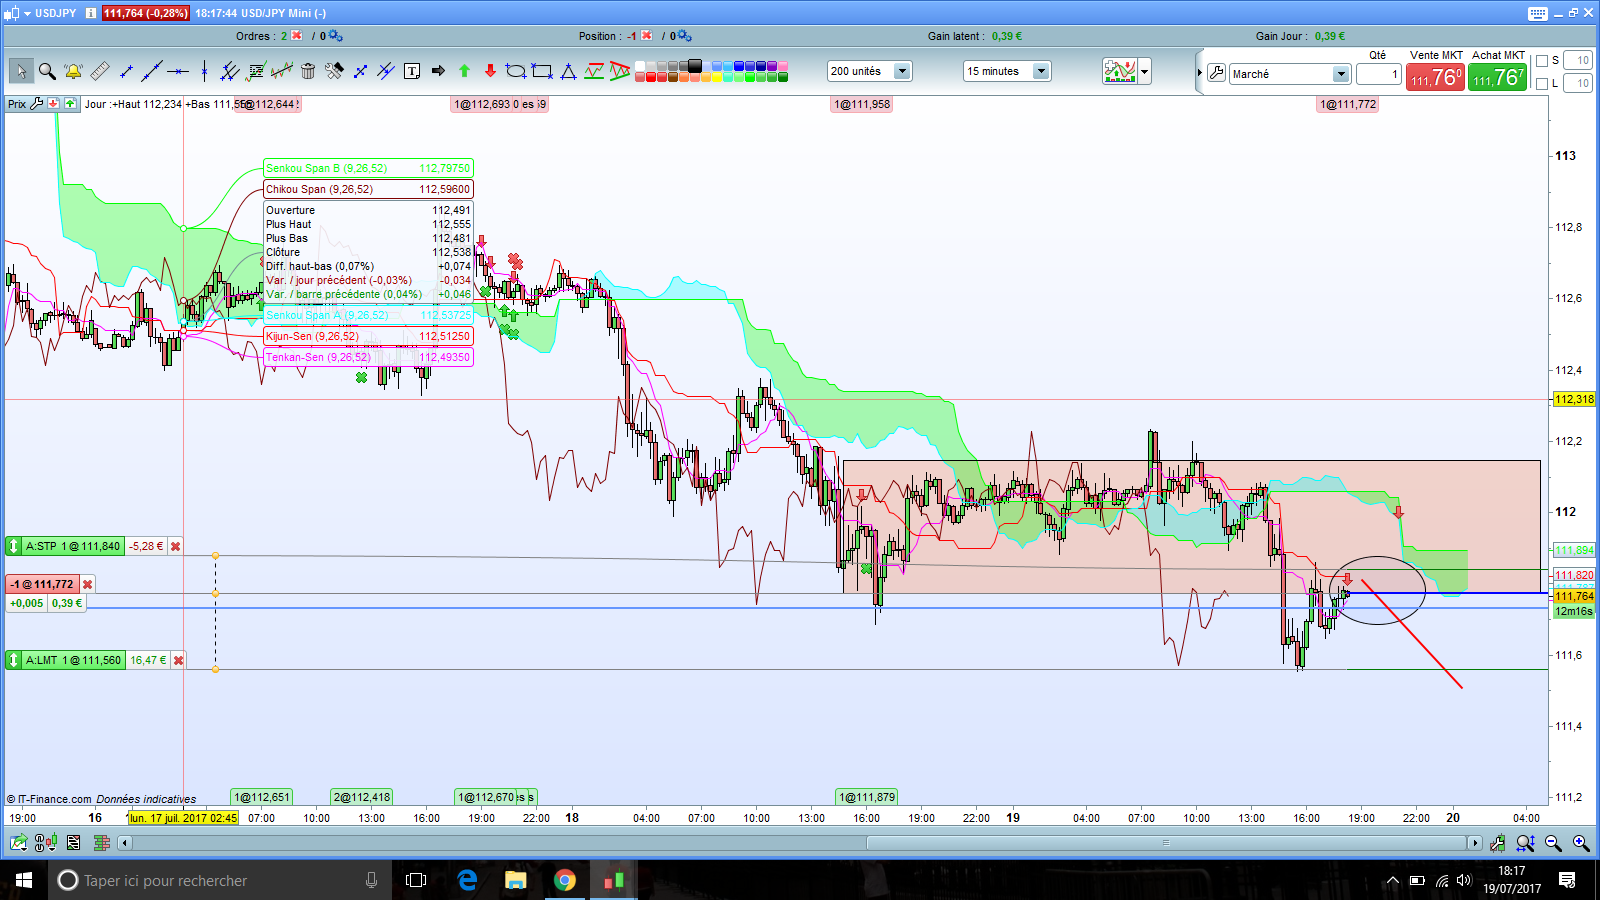The image size is (1600, 900).
Task: Click the indicators chart icon button
Action: click(1120, 71)
